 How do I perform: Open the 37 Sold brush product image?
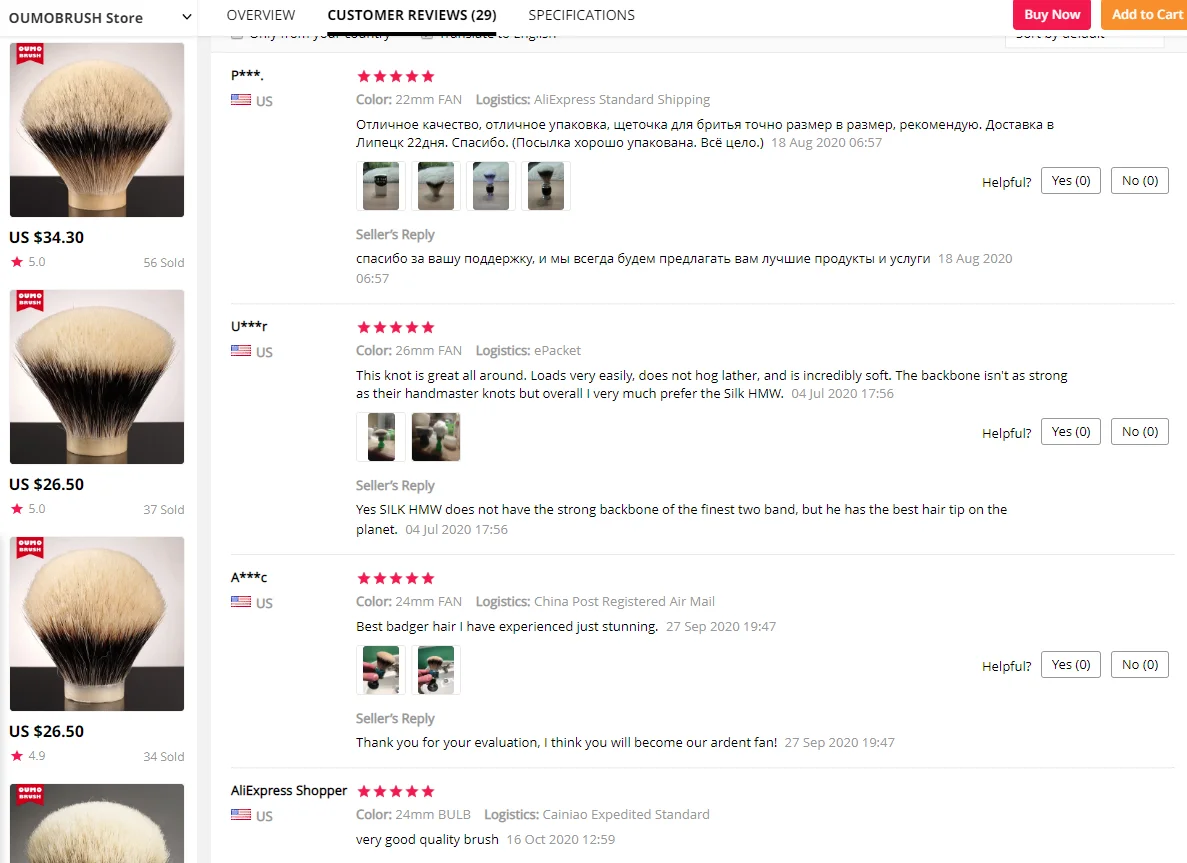click(97, 376)
